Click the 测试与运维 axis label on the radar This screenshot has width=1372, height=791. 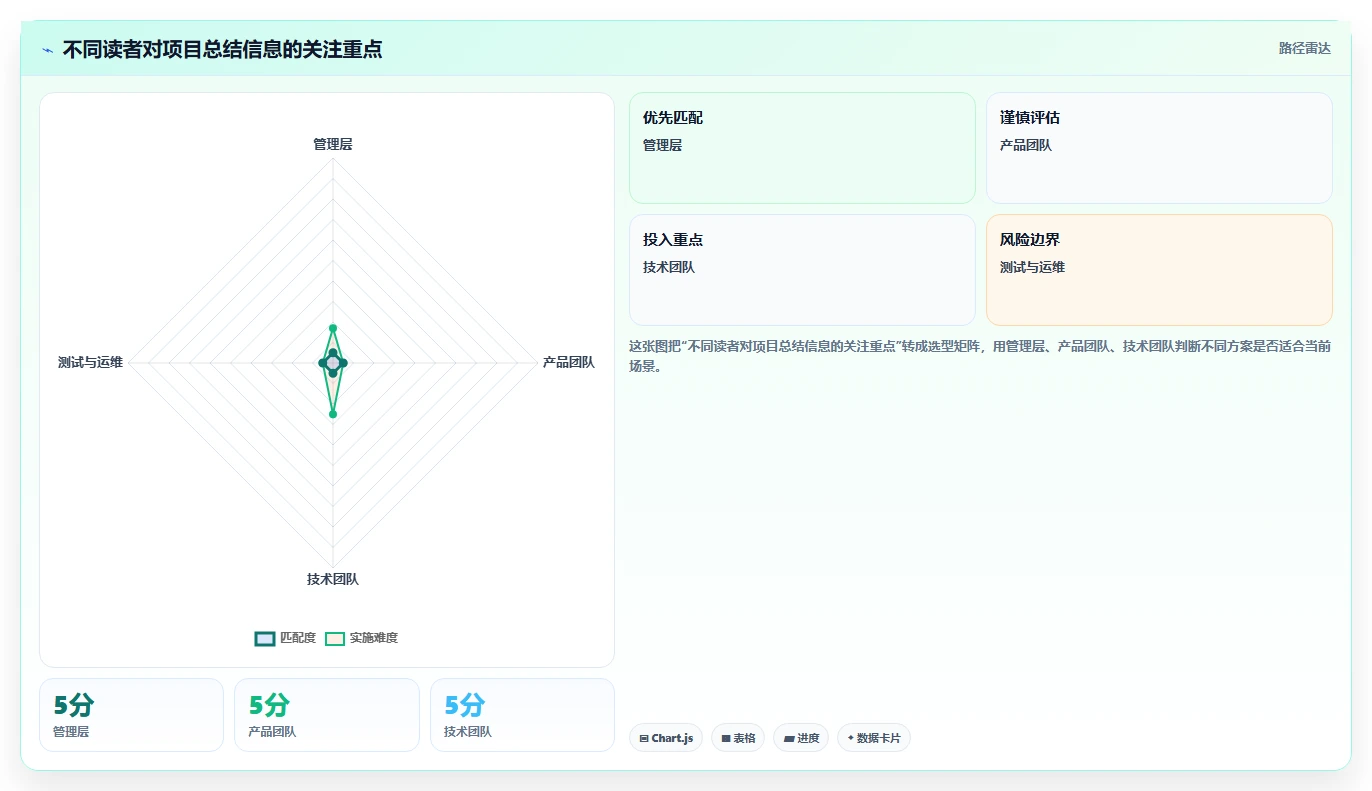click(90, 362)
